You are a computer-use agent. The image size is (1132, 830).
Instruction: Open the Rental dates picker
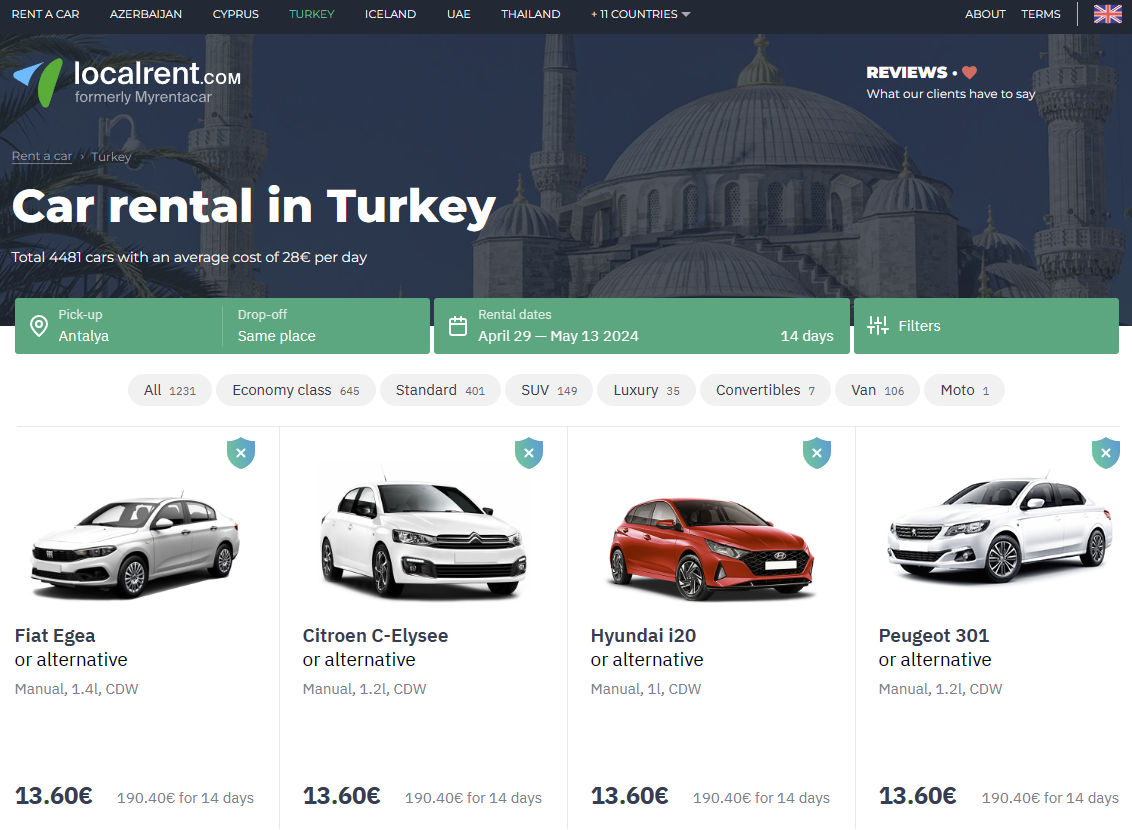pyautogui.click(x=641, y=326)
